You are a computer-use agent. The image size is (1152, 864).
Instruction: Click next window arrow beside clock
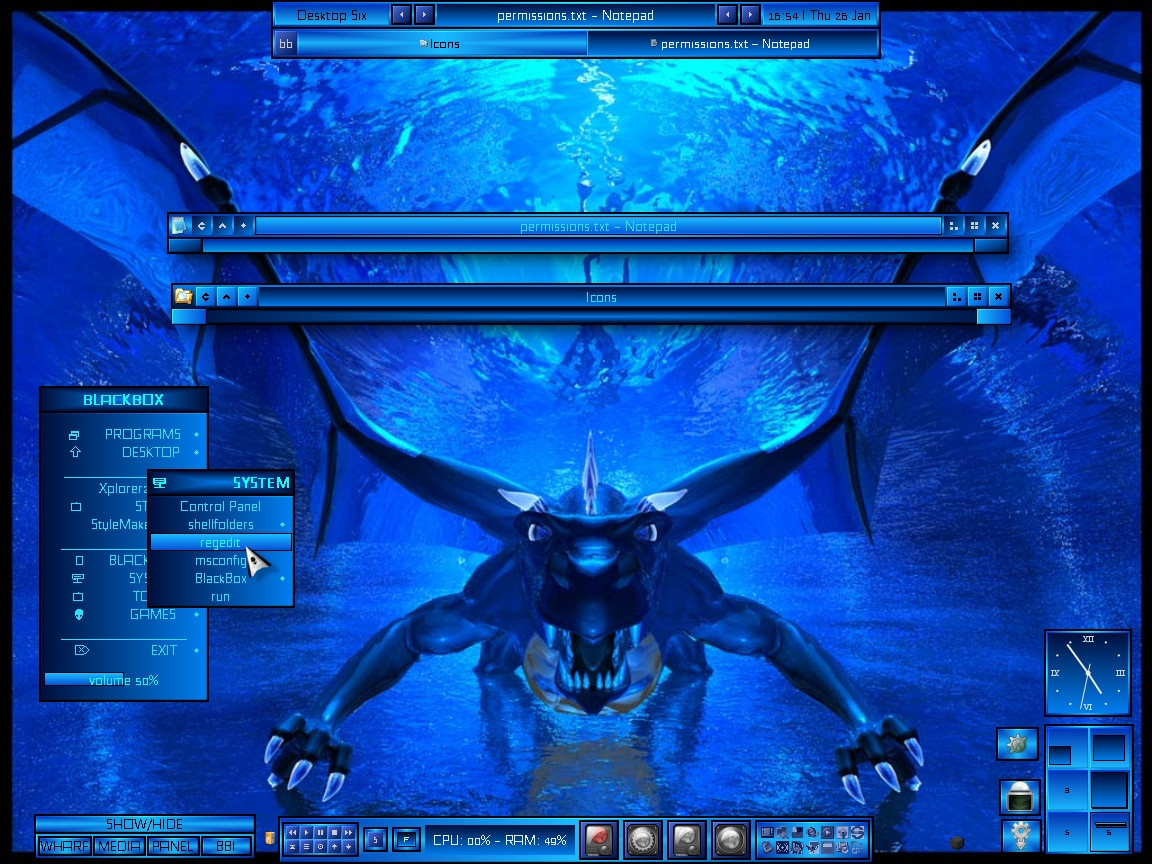click(x=749, y=15)
